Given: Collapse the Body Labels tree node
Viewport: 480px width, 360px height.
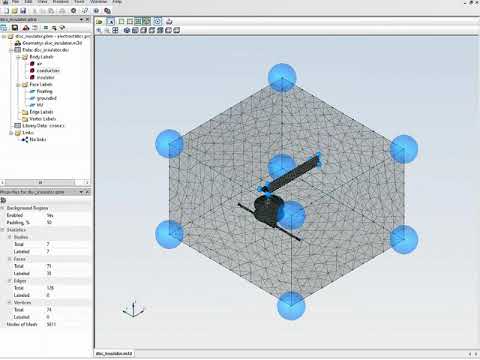Looking at the screenshot, I should pyautogui.click(x=18, y=57).
